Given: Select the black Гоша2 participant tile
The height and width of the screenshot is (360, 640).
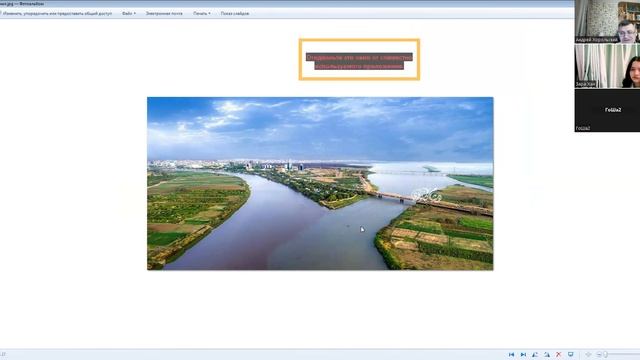Looking at the screenshot, I should point(607,110).
